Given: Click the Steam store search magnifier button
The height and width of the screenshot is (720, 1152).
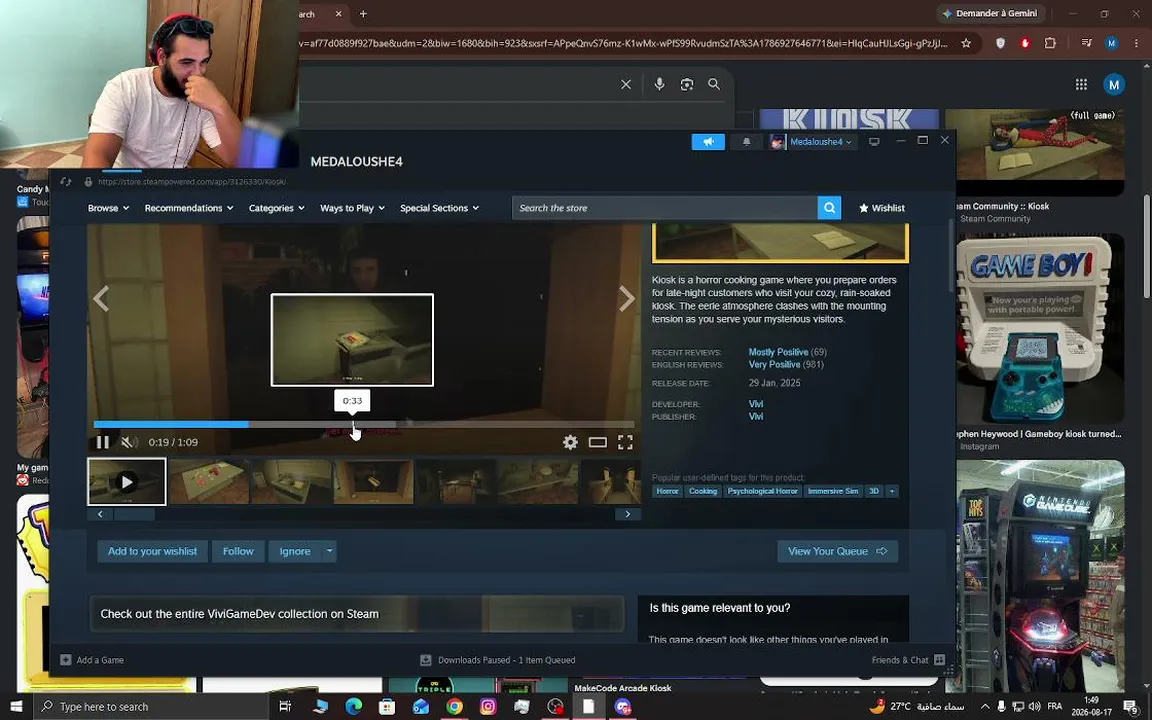Looking at the screenshot, I should pos(829,208).
